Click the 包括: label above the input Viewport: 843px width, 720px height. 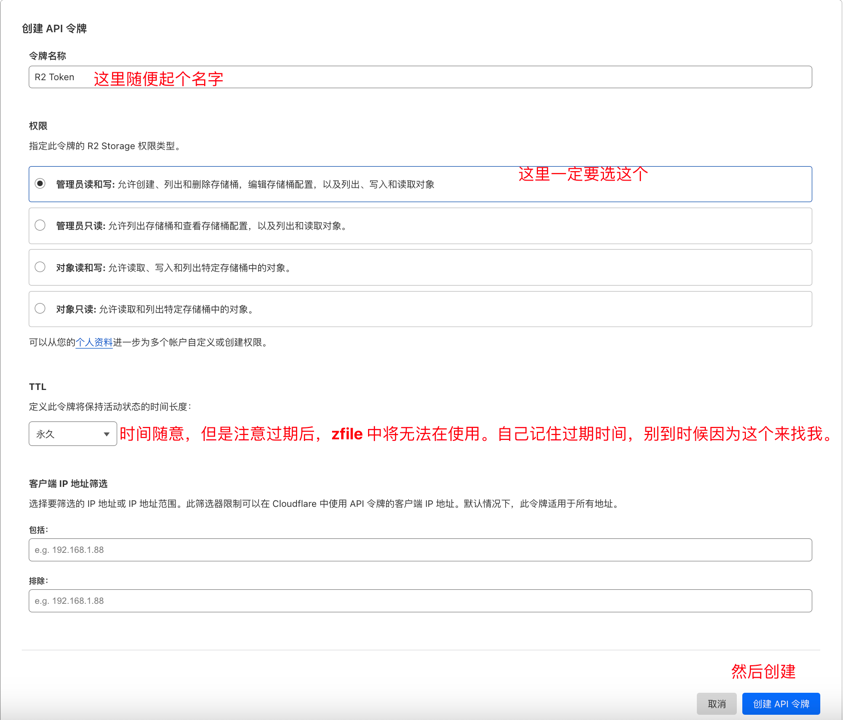pyautogui.click(x=39, y=530)
